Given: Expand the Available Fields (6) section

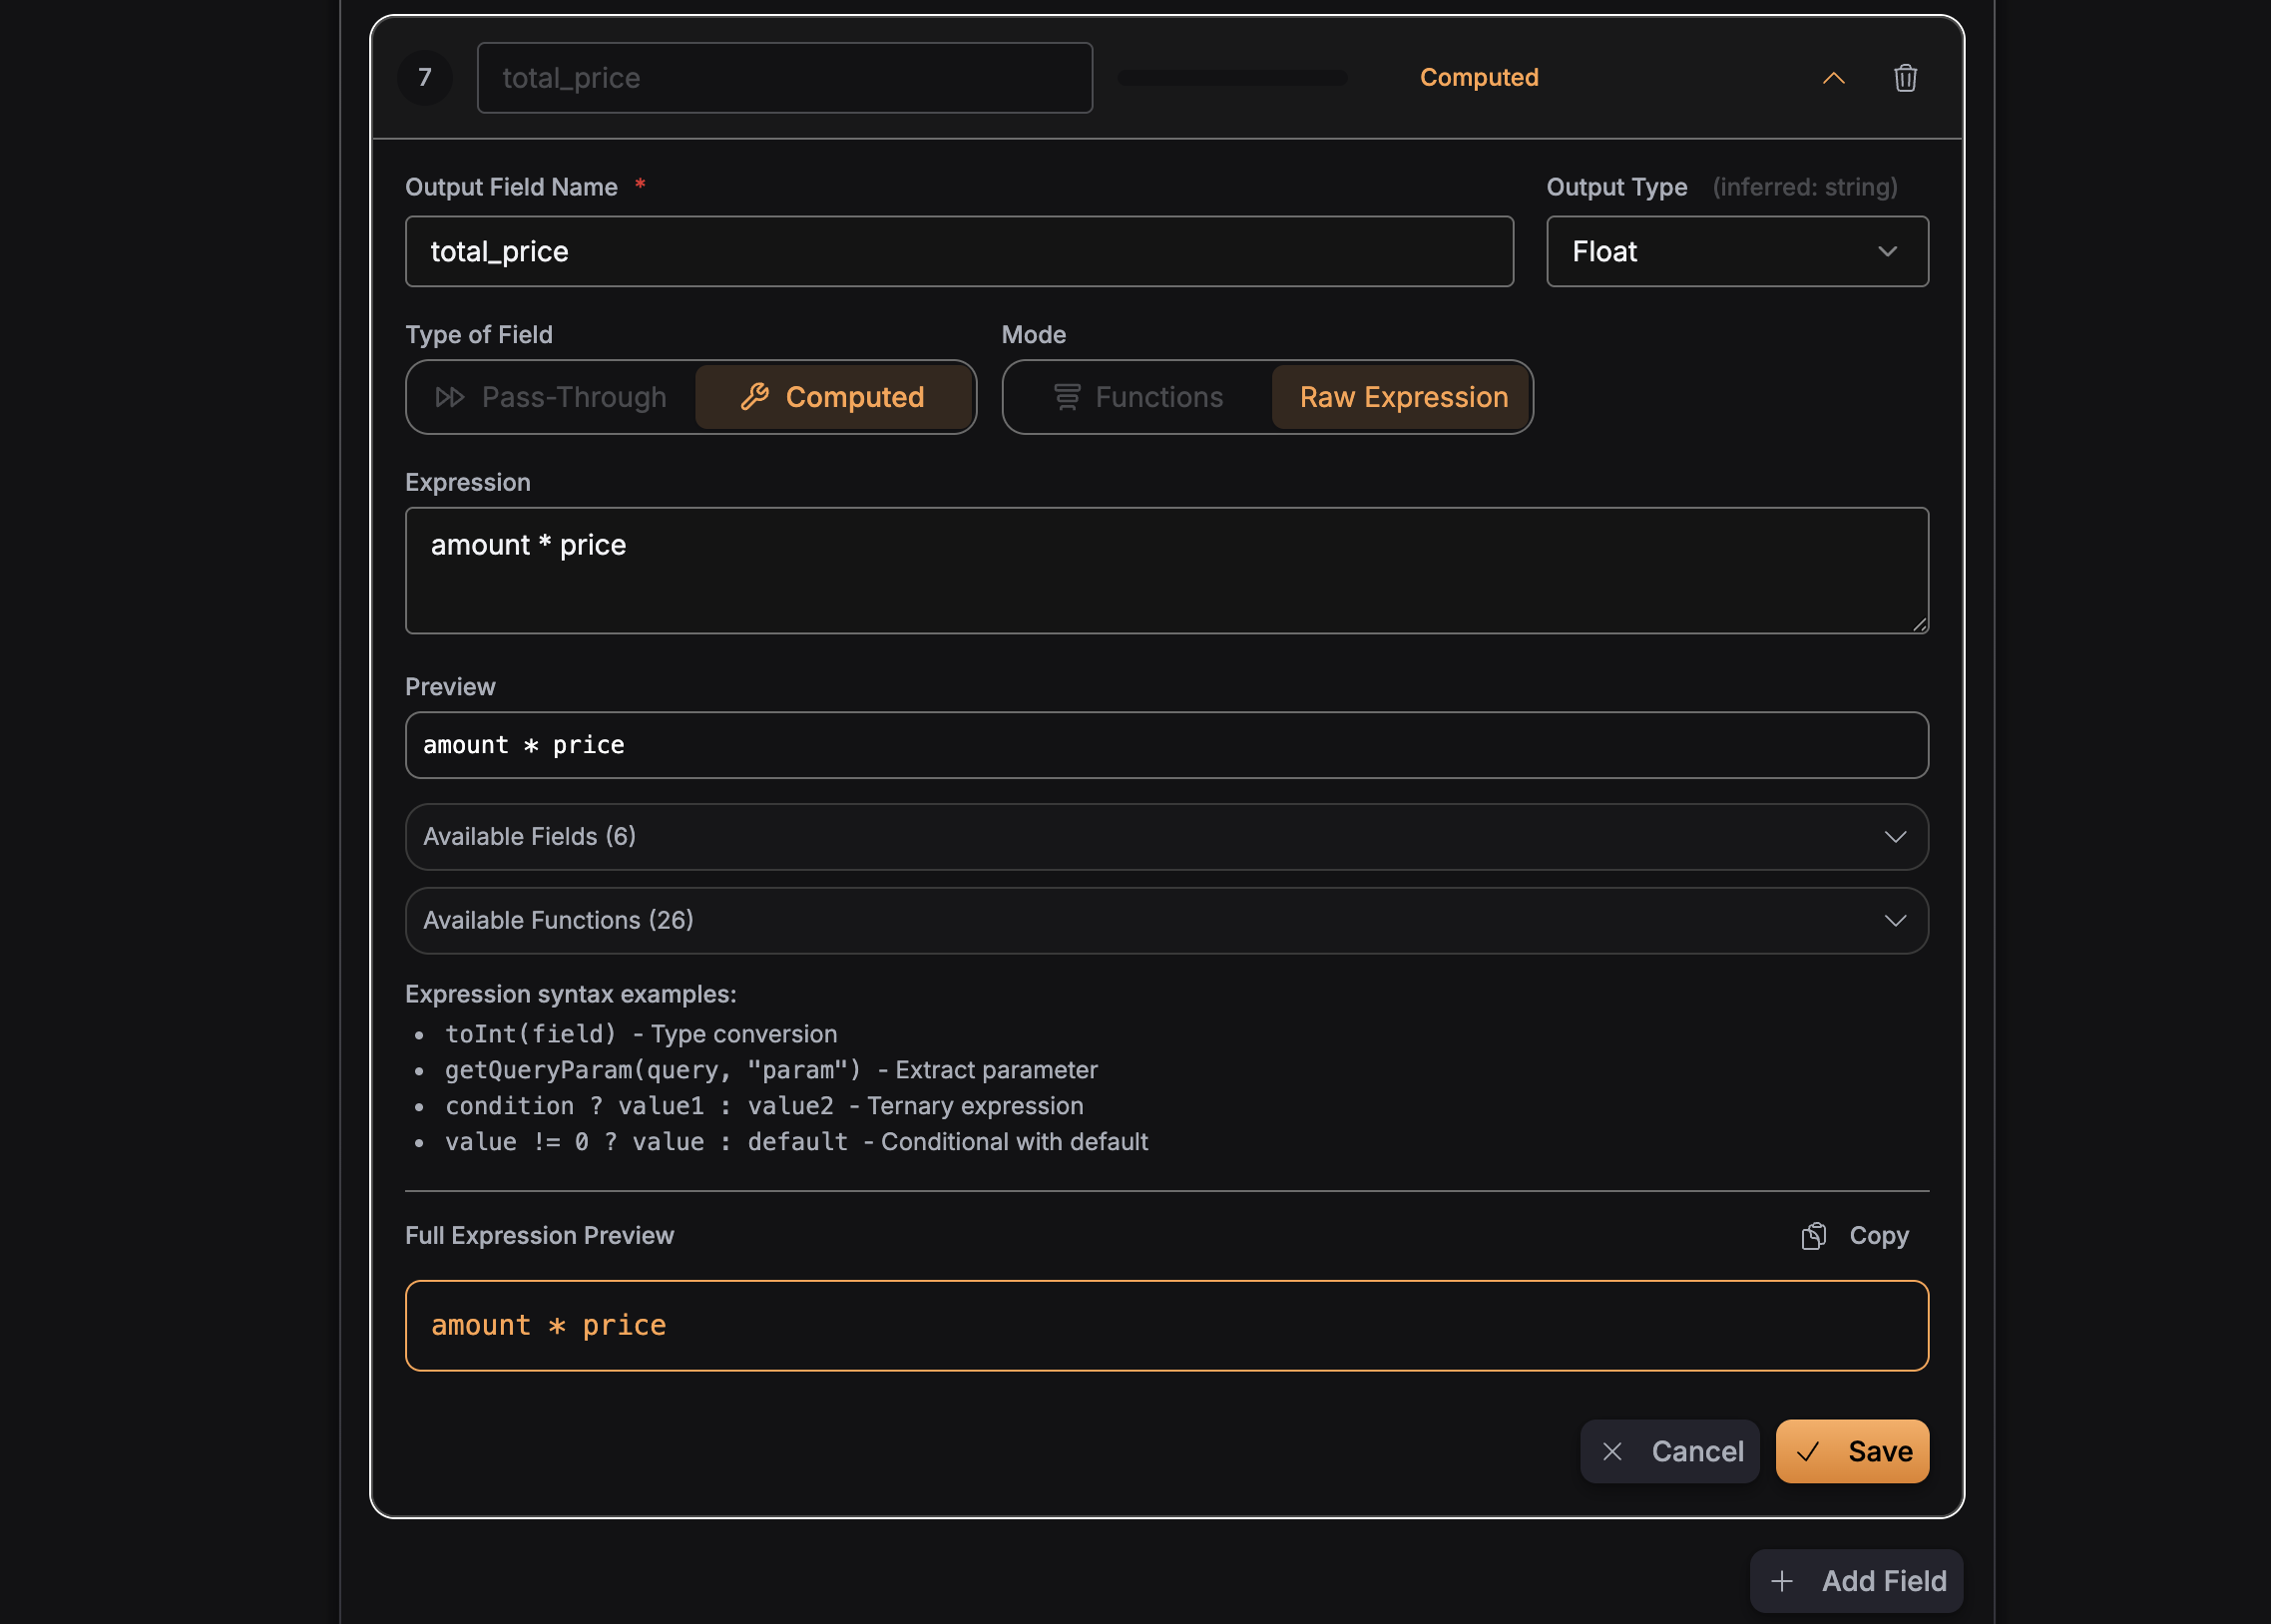Looking at the screenshot, I should [x=1166, y=837].
